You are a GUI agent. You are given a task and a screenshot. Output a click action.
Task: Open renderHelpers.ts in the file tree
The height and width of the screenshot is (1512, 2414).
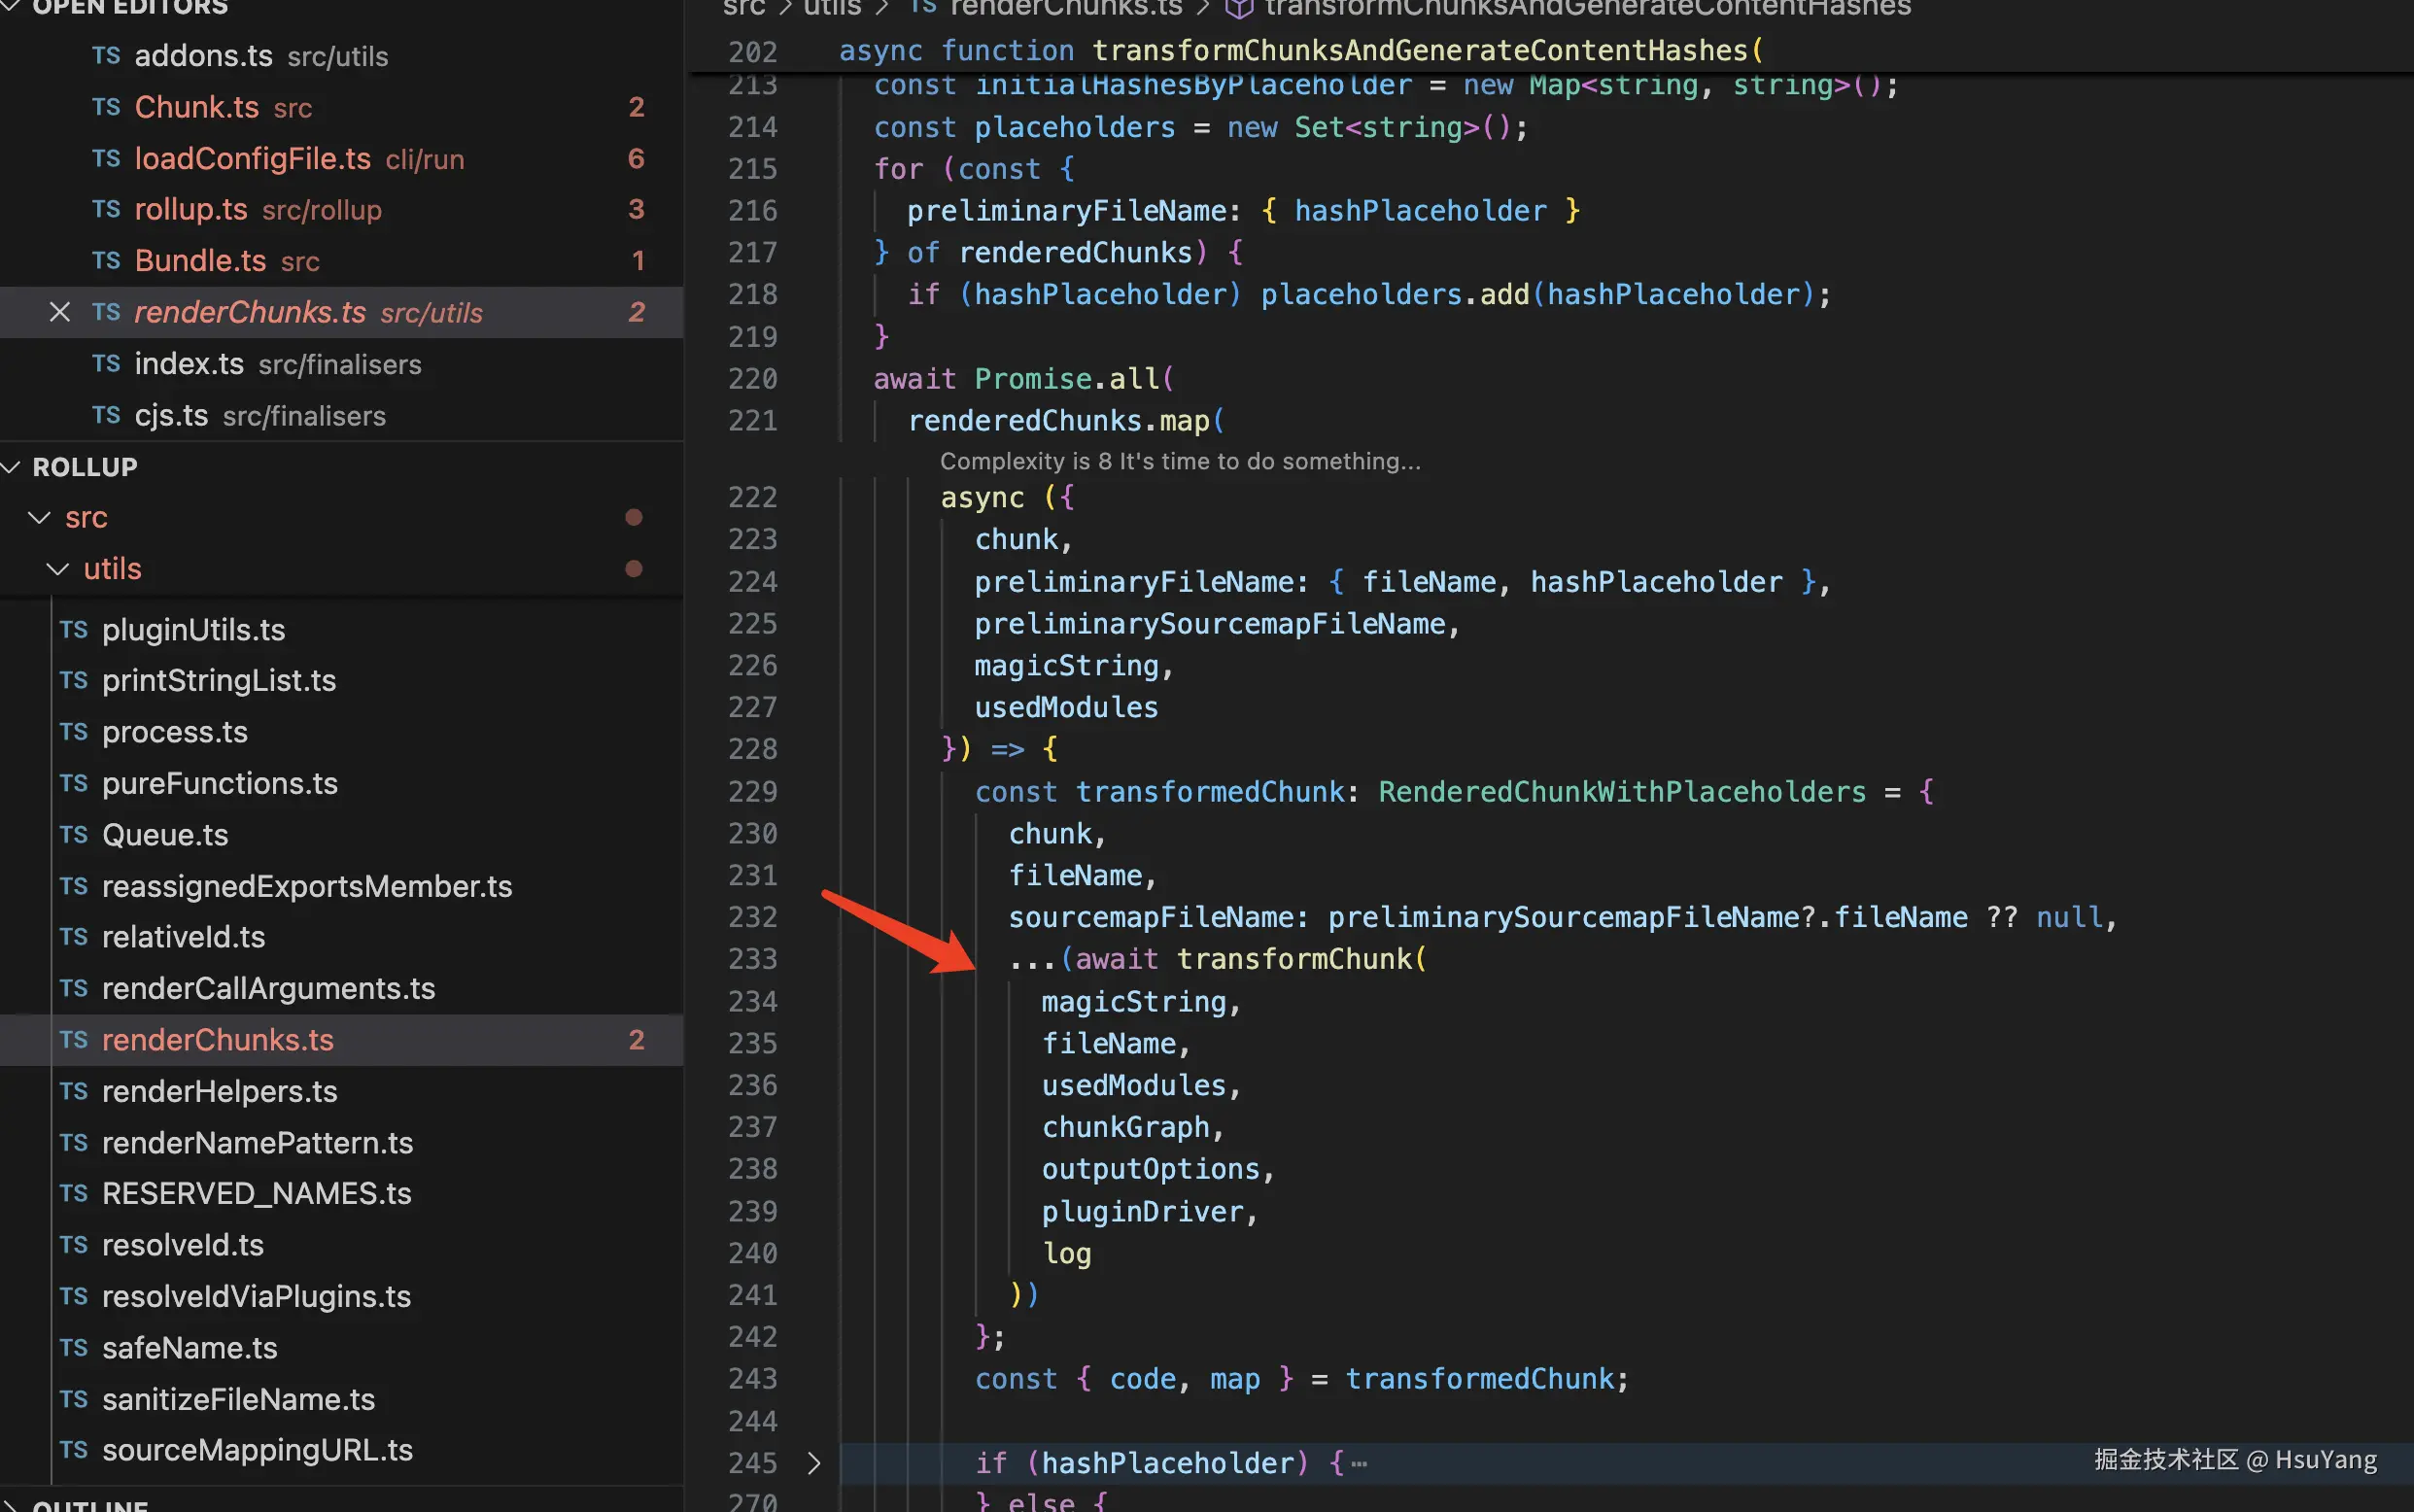219,1091
